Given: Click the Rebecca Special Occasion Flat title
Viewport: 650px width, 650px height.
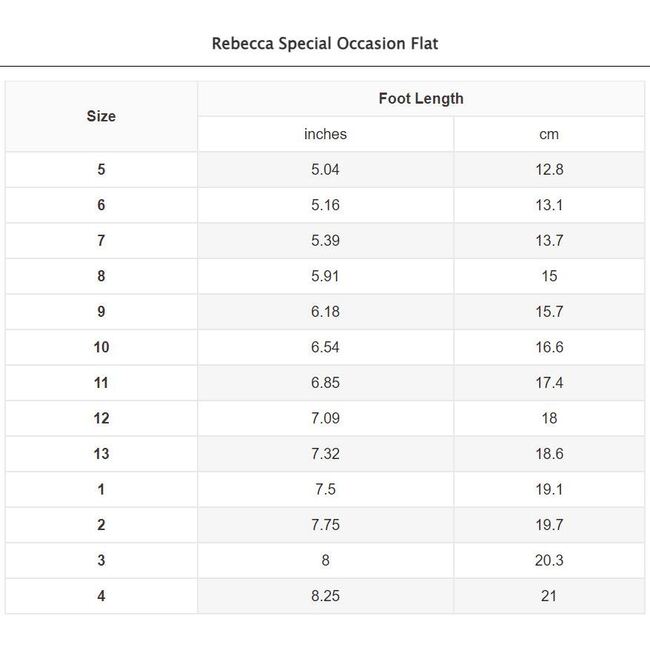Looking at the screenshot, I should 325,44.
